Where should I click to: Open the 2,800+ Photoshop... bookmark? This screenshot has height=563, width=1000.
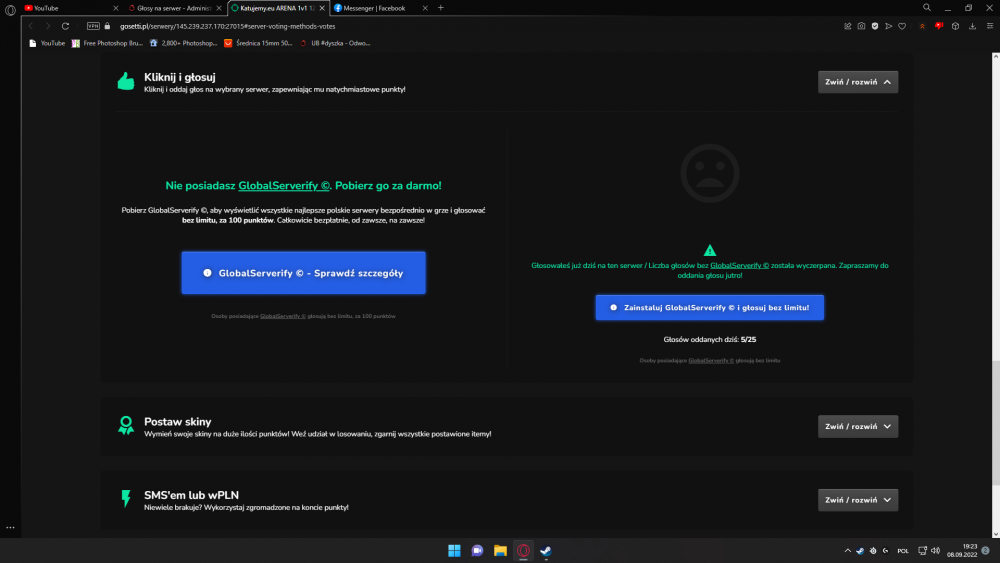click(184, 43)
